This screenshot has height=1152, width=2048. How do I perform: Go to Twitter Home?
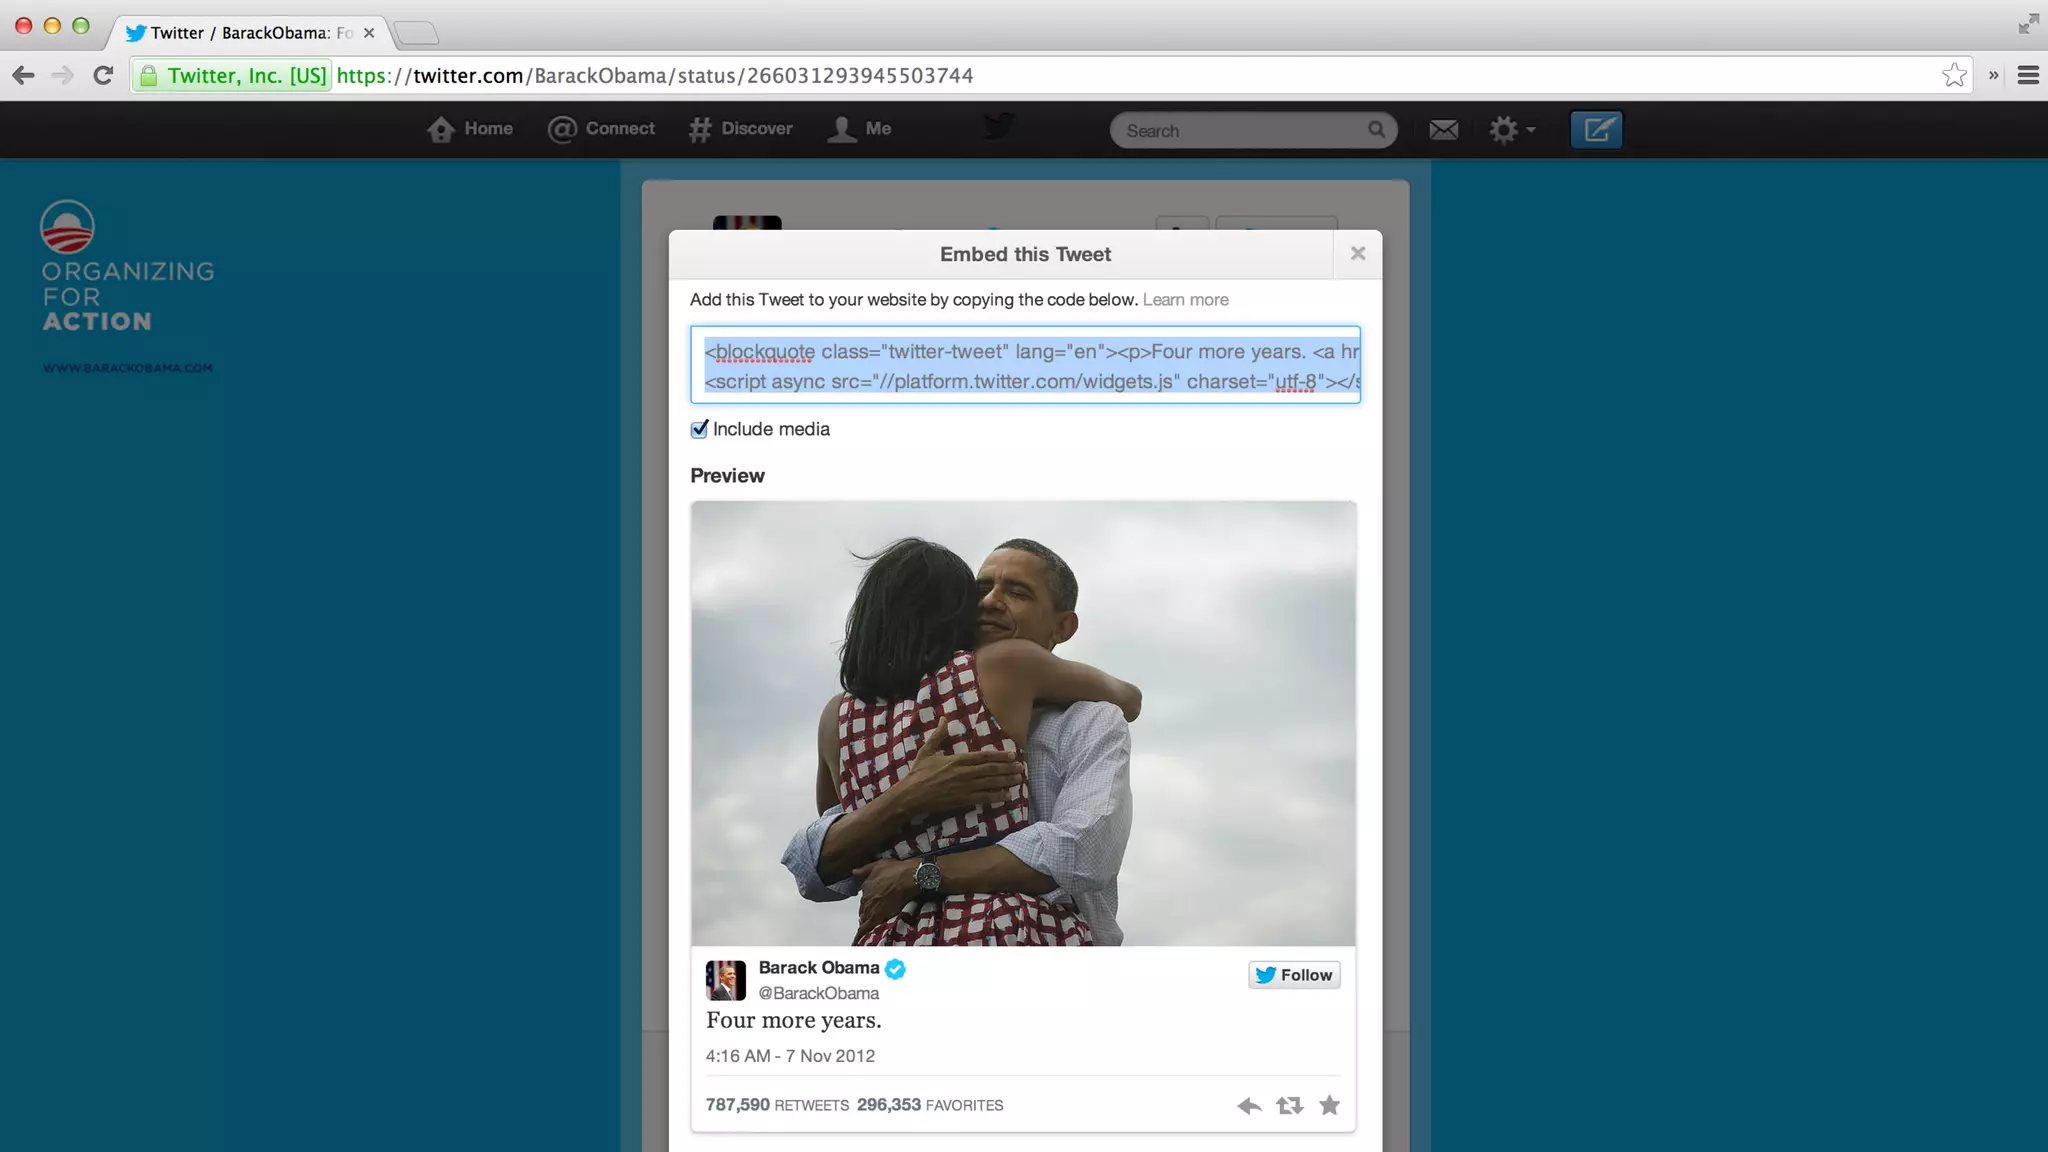(470, 129)
